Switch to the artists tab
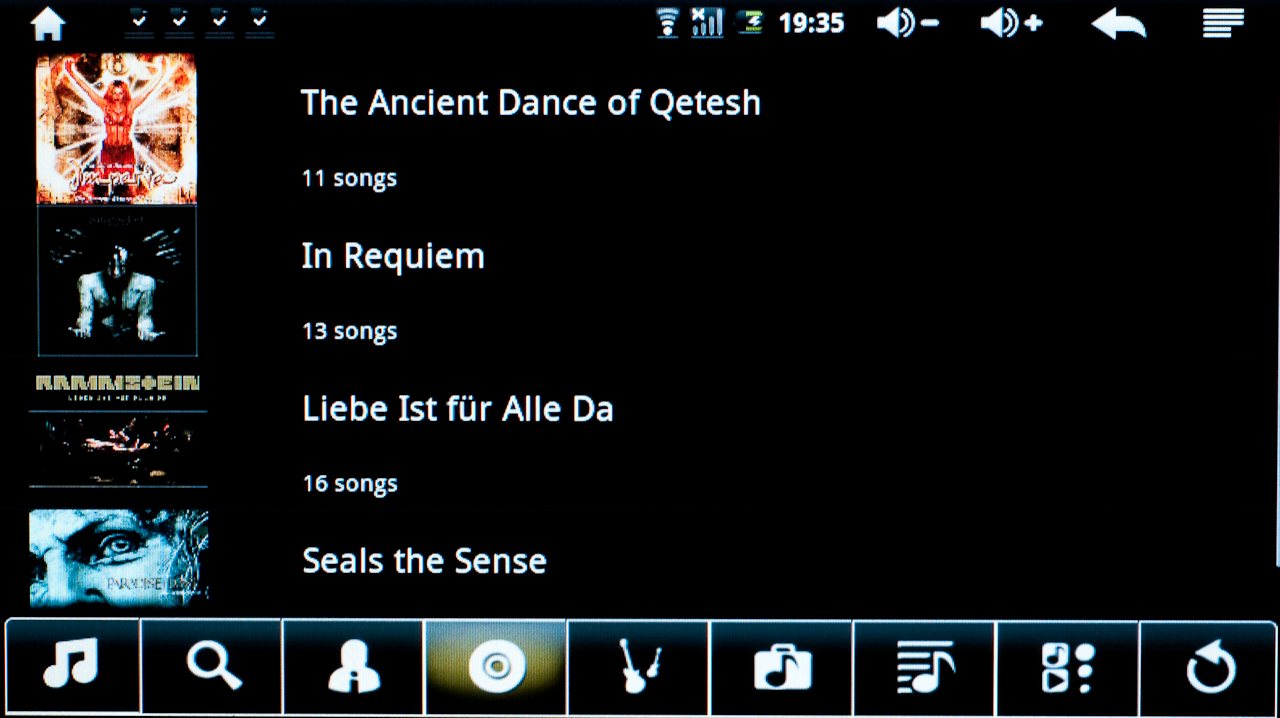1280x718 pixels. [x=354, y=666]
